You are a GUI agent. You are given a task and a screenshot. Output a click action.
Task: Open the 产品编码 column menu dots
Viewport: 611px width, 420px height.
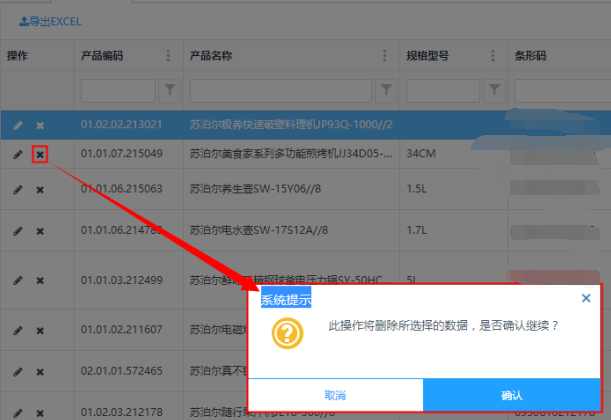tap(168, 56)
